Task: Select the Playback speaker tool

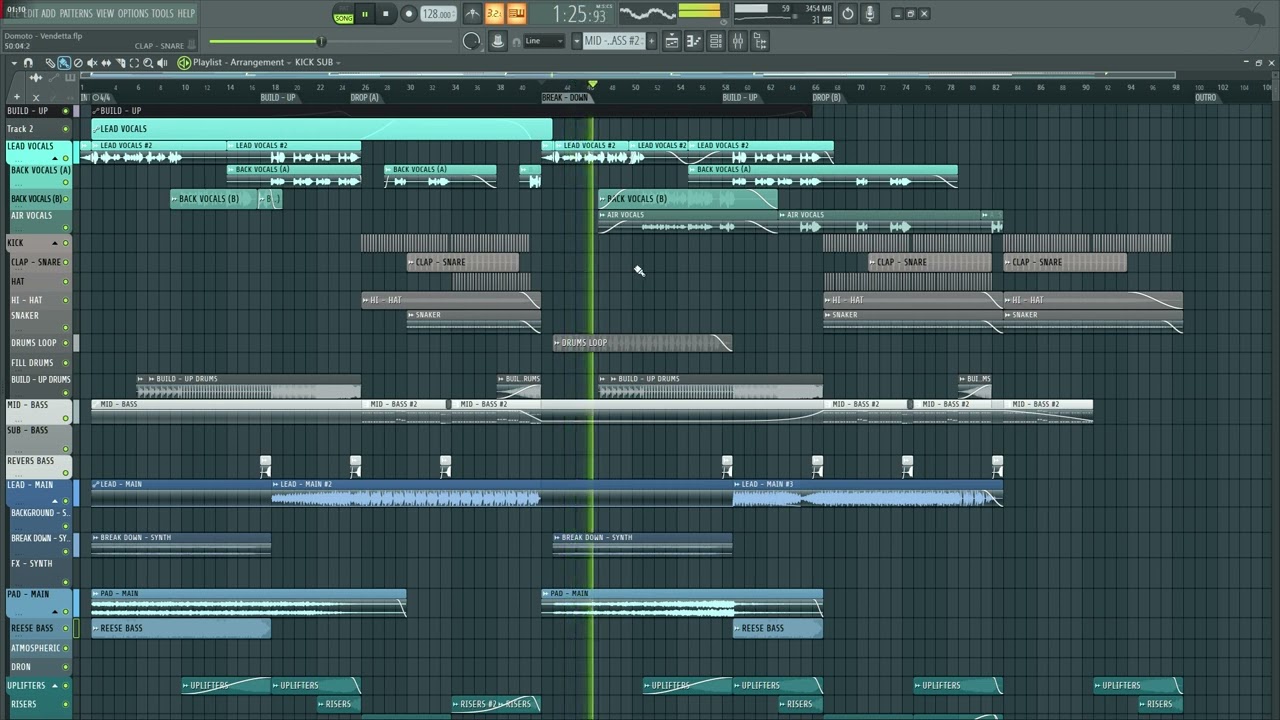Action: (162, 63)
